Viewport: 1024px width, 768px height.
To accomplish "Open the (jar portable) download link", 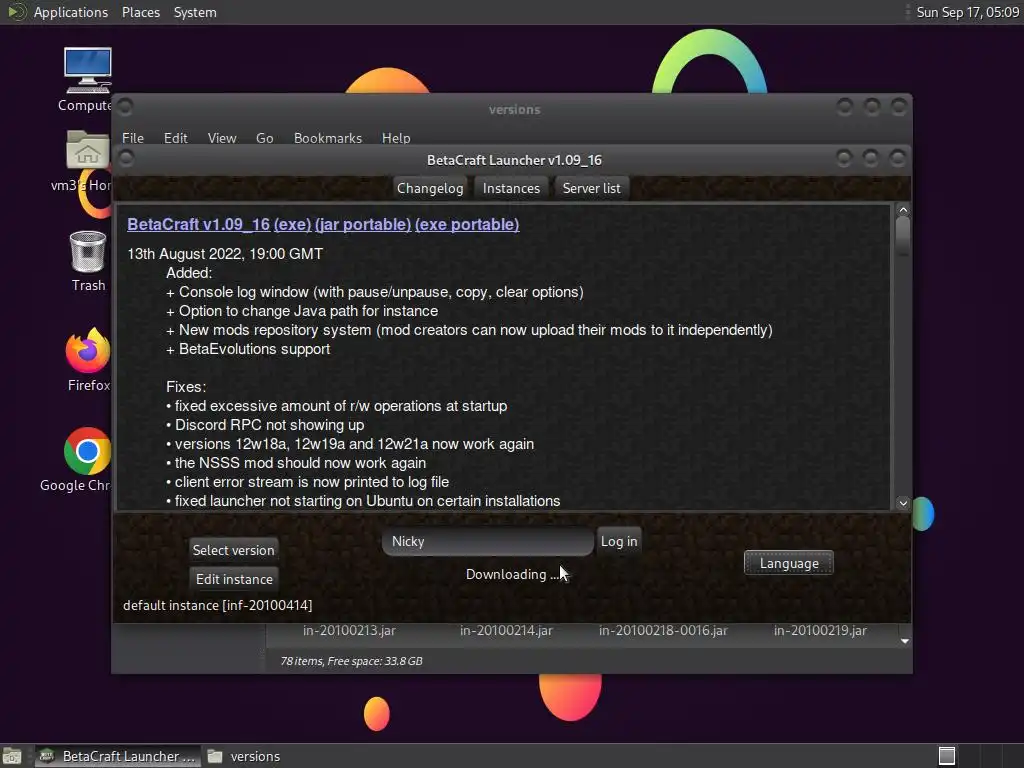I will point(362,224).
